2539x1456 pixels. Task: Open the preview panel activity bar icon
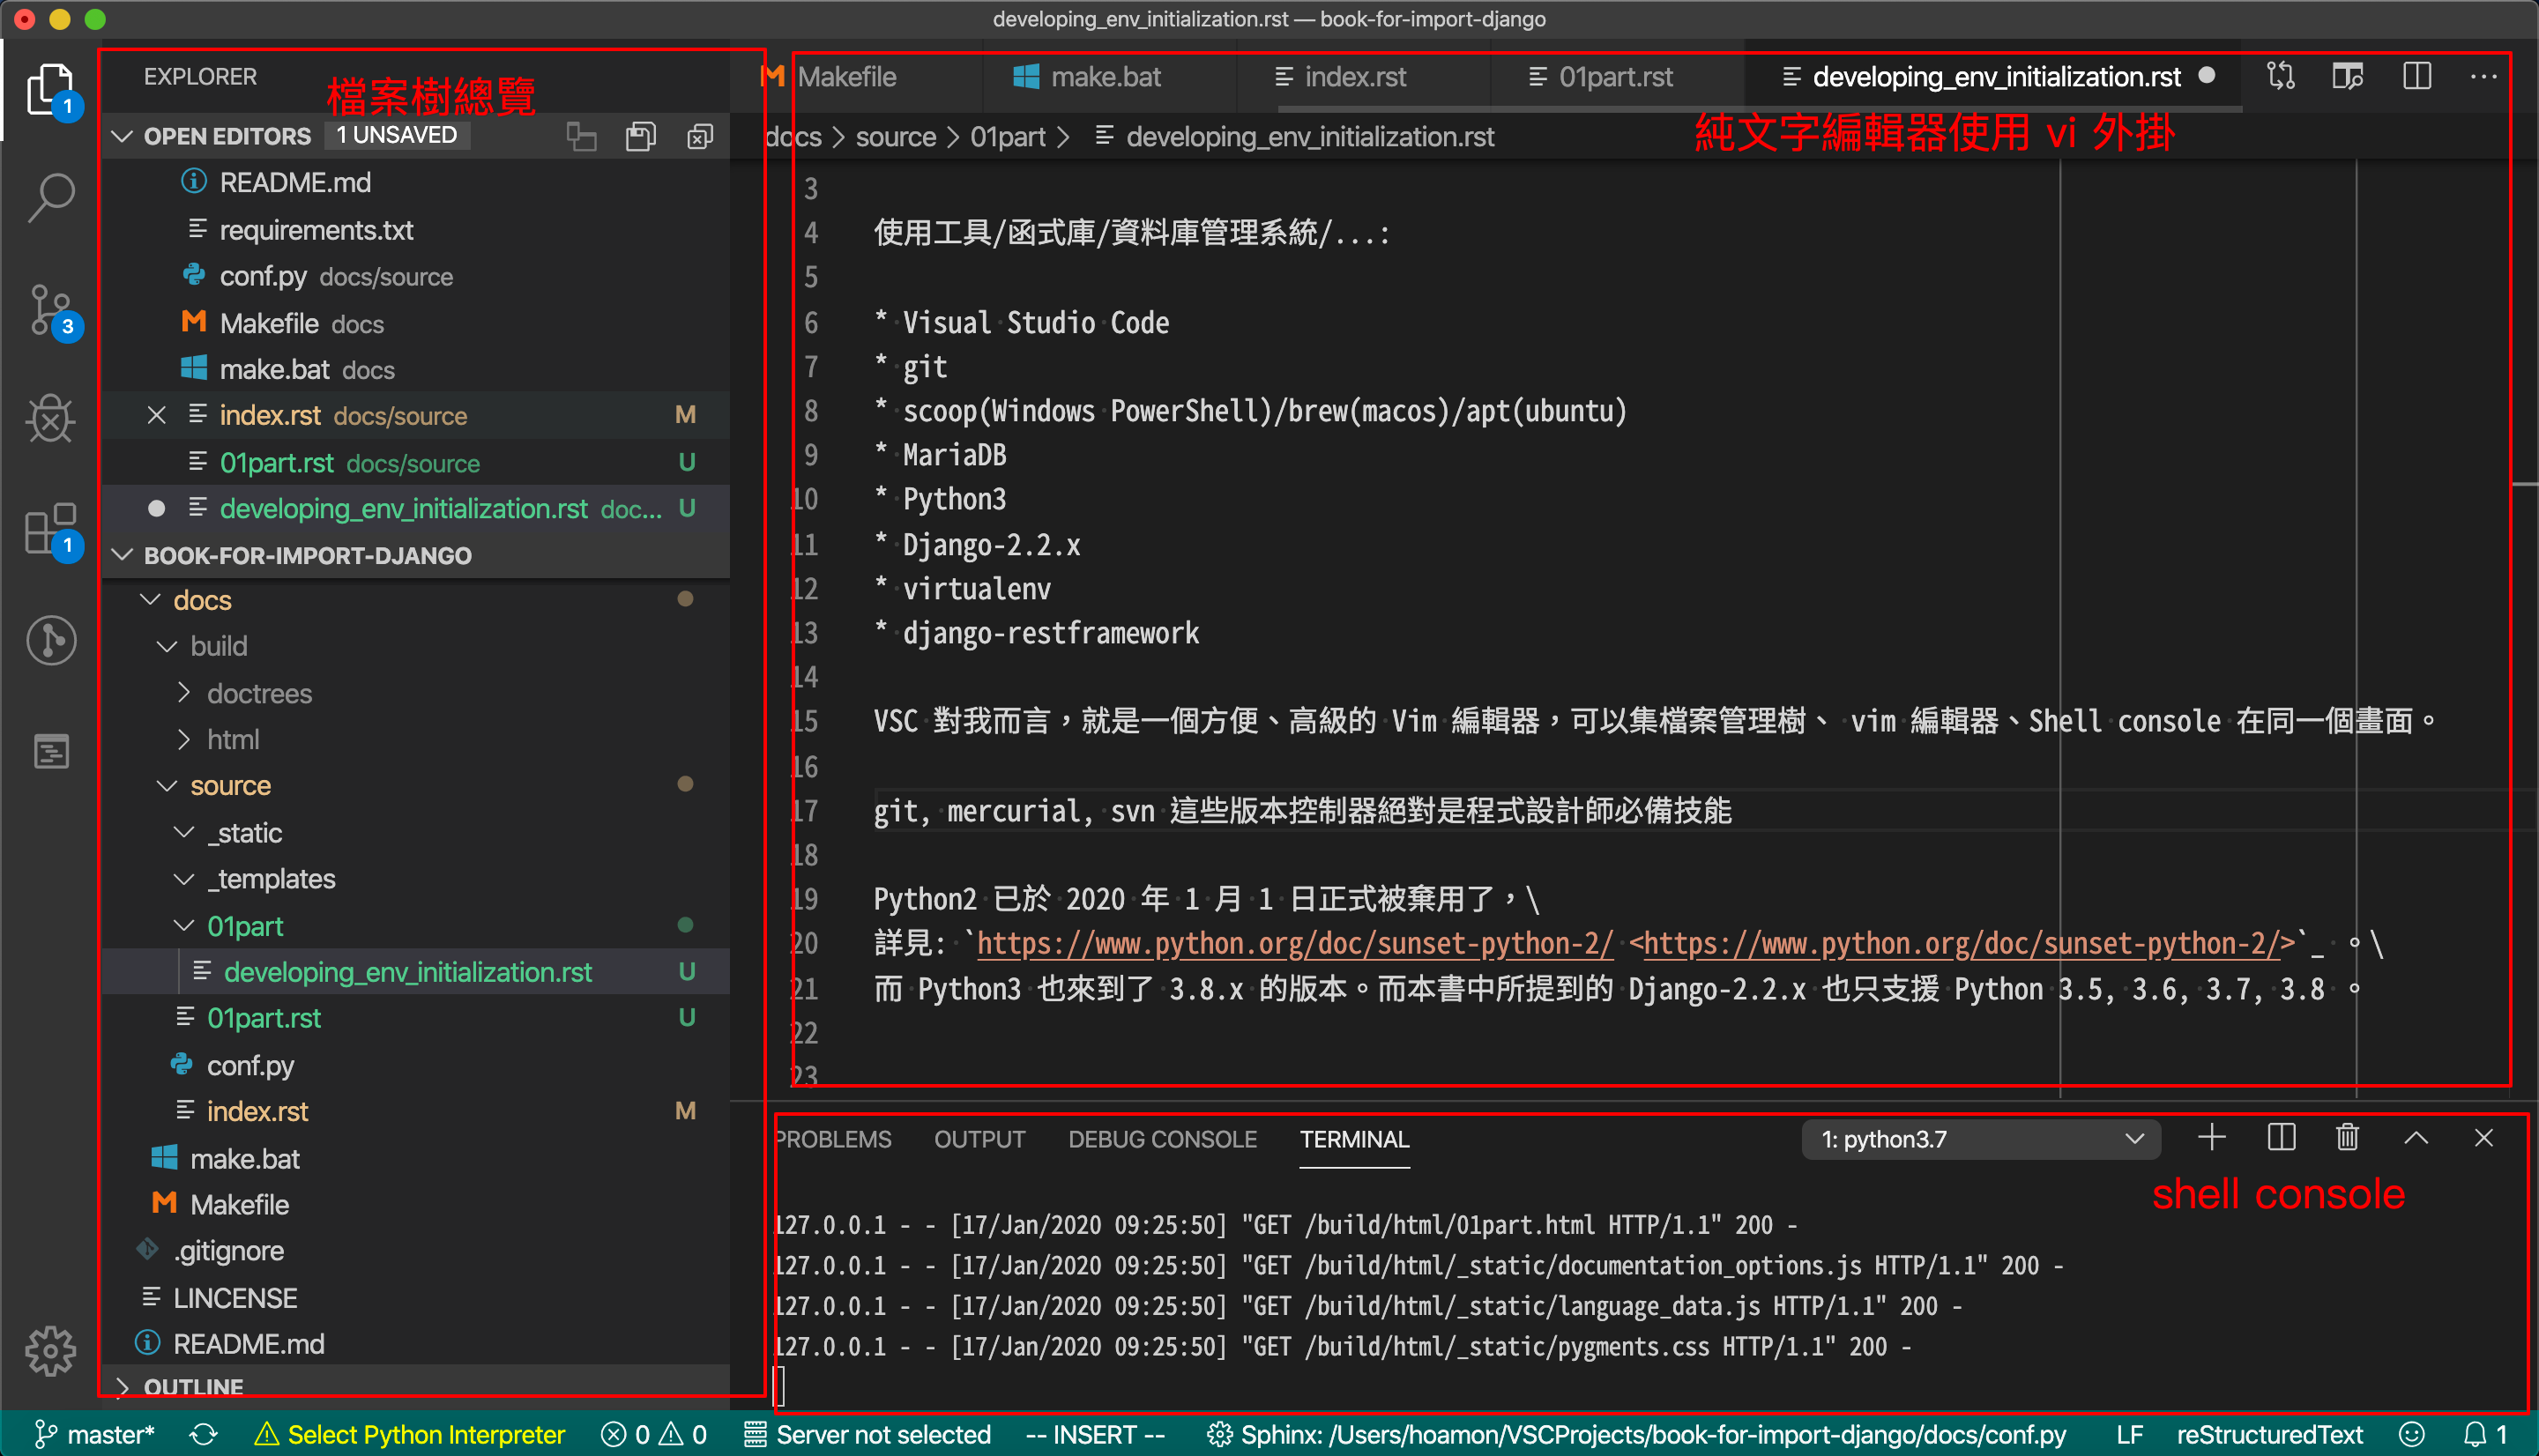50,751
